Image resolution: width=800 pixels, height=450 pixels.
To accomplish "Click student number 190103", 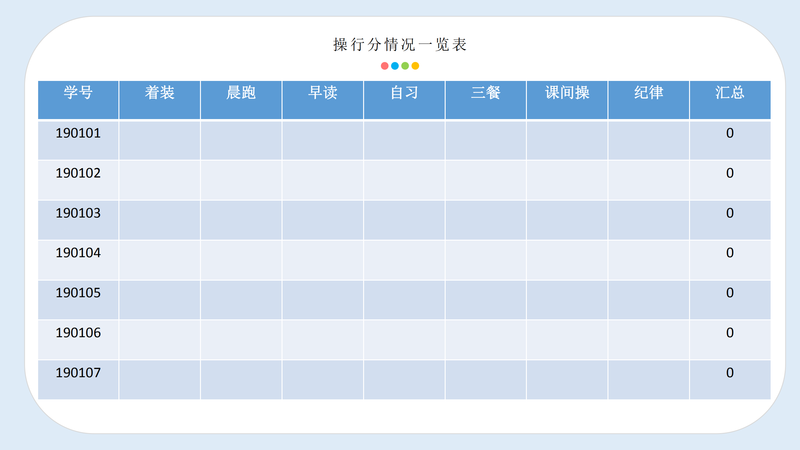I will [78, 213].
